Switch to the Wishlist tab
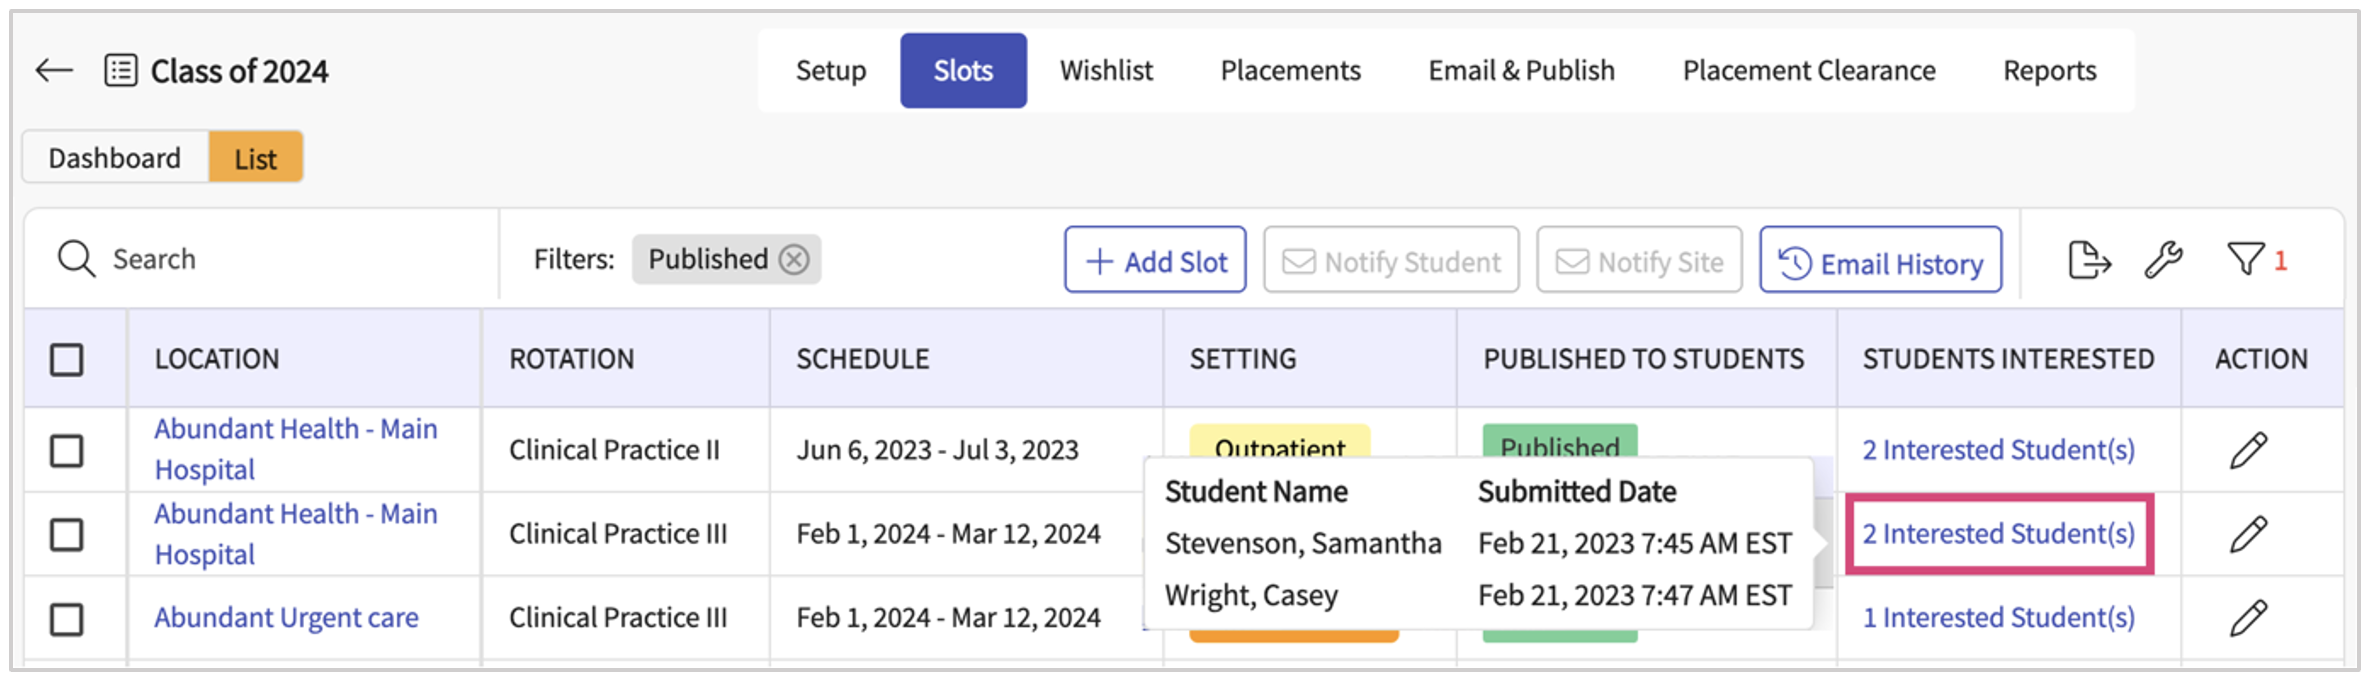This screenshot has height=684, width=2372. pos(1106,70)
